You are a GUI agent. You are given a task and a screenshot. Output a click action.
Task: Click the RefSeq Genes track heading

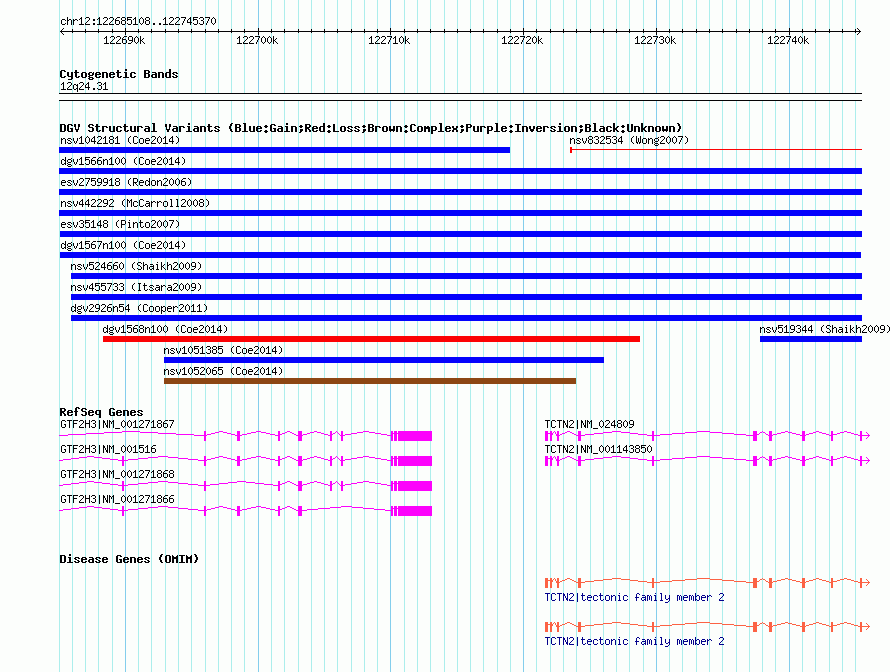(x=102, y=412)
